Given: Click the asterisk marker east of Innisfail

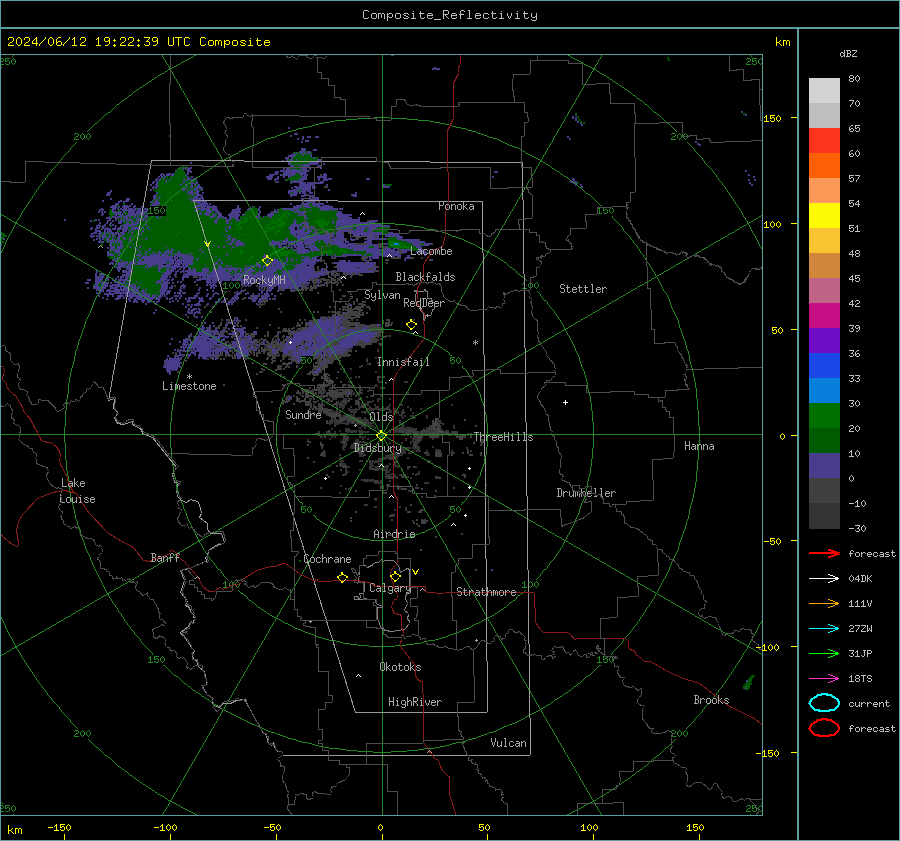Looking at the screenshot, I should [x=475, y=343].
